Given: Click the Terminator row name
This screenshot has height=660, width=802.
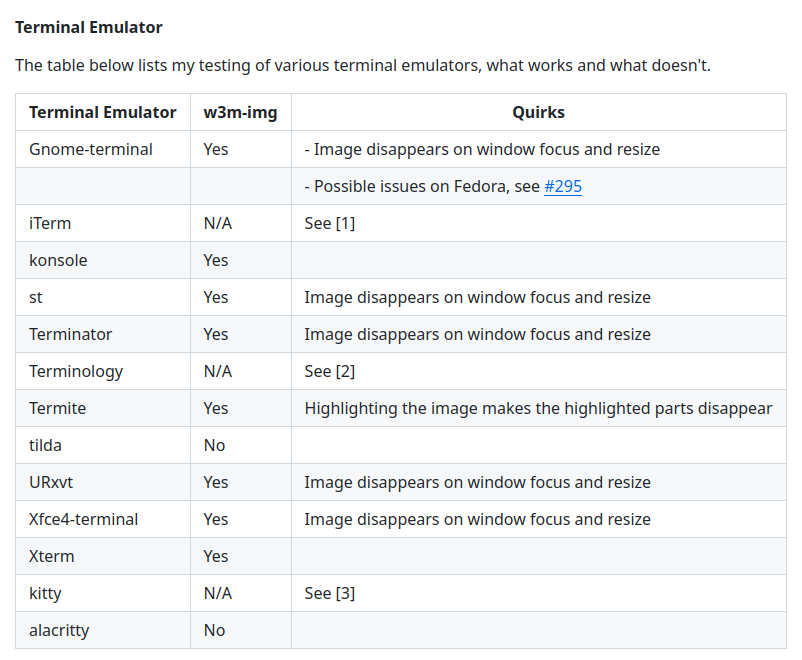Looking at the screenshot, I should point(70,335).
